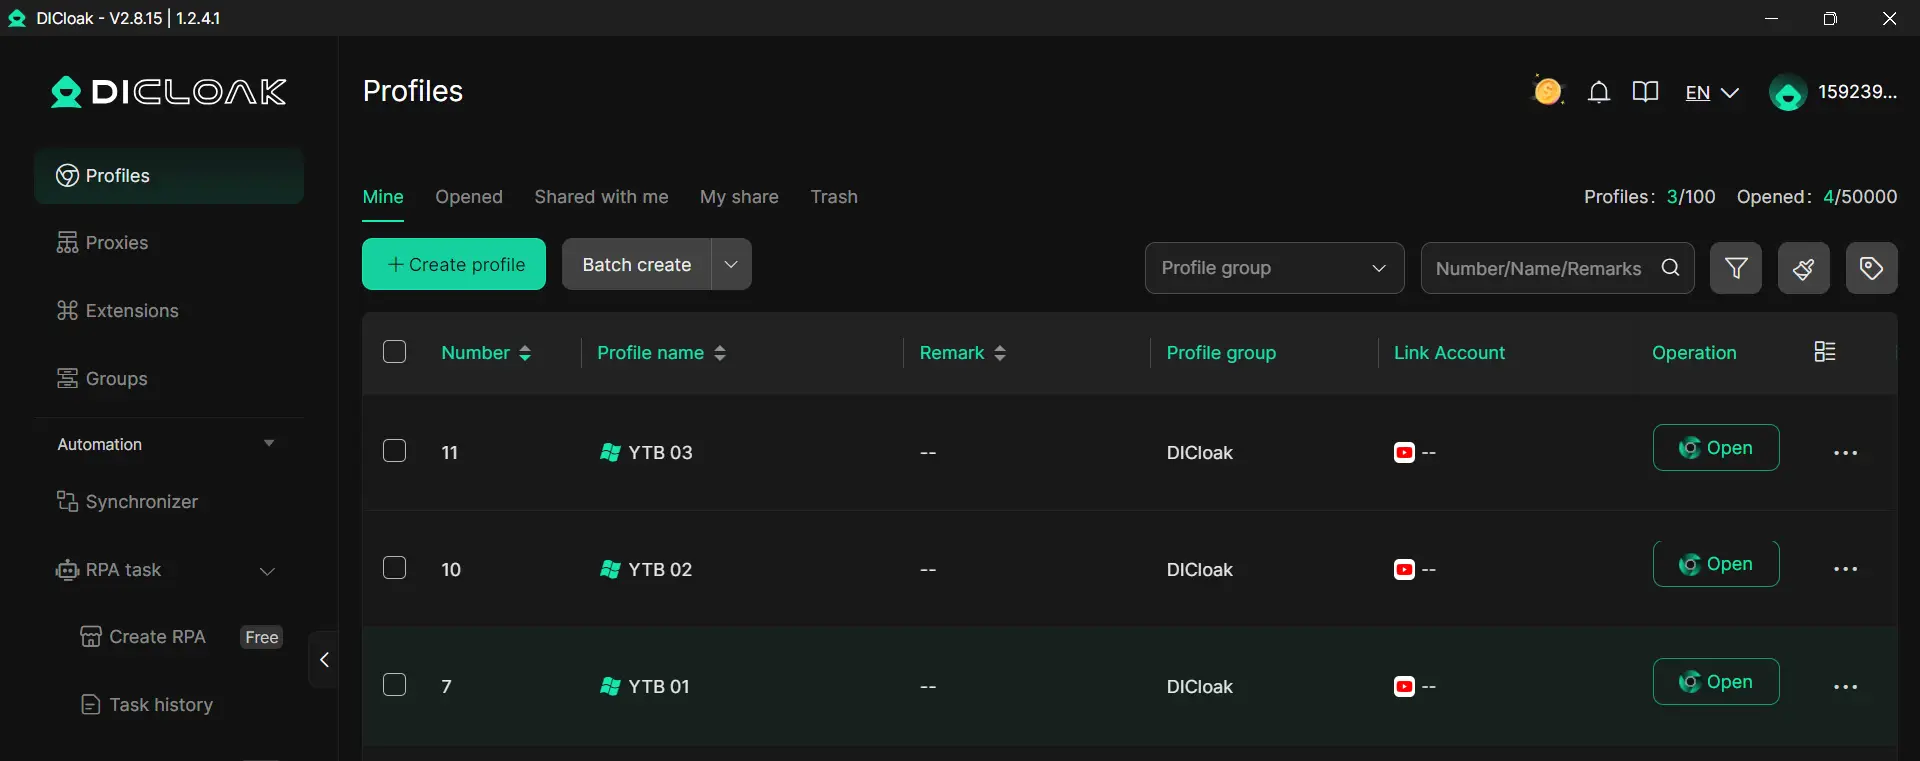
Task: Toggle the select-all header checkbox
Action: pyautogui.click(x=395, y=352)
